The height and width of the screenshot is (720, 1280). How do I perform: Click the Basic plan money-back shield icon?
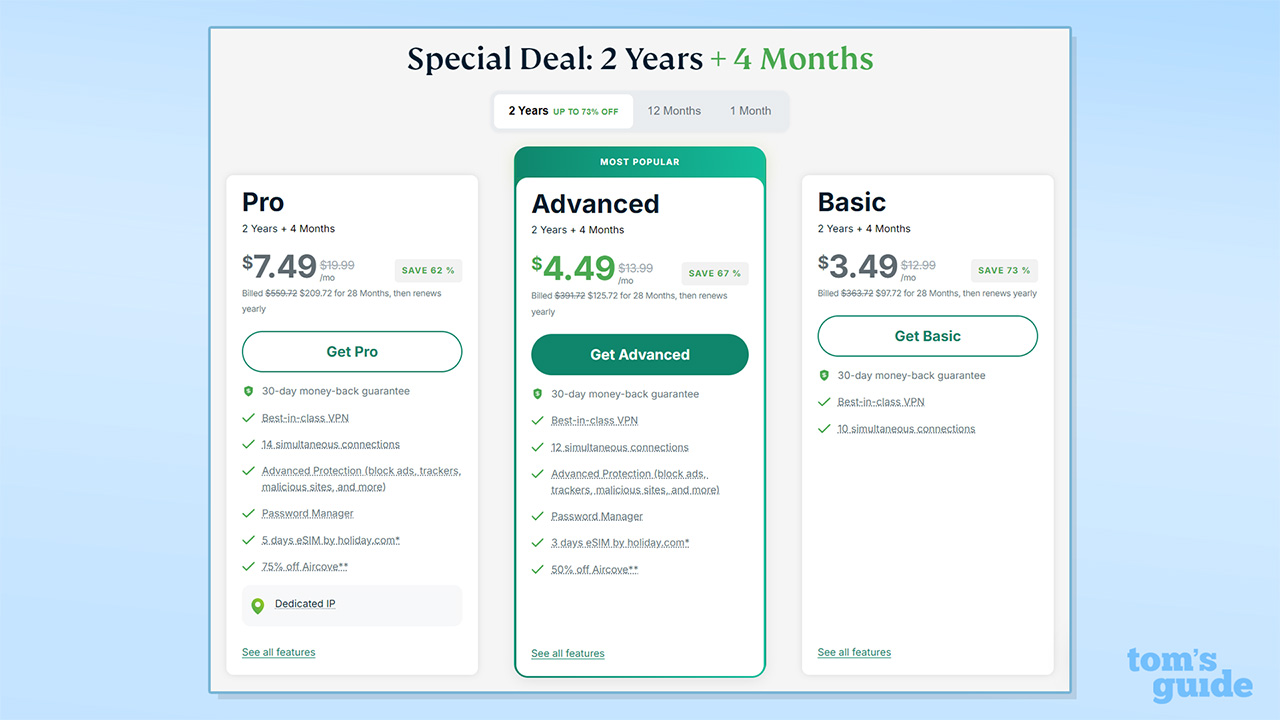pyautogui.click(x=824, y=376)
